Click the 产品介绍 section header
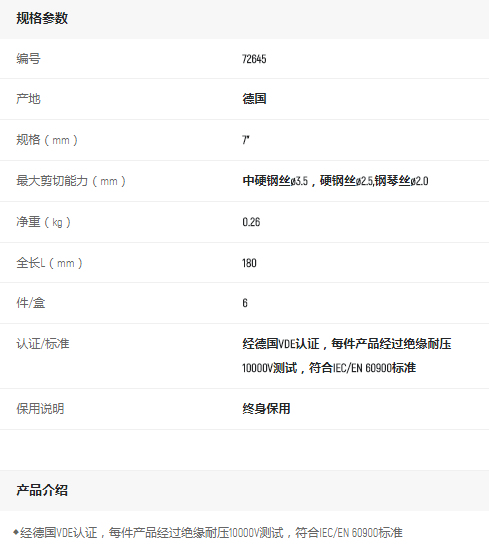 [x=42, y=490]
